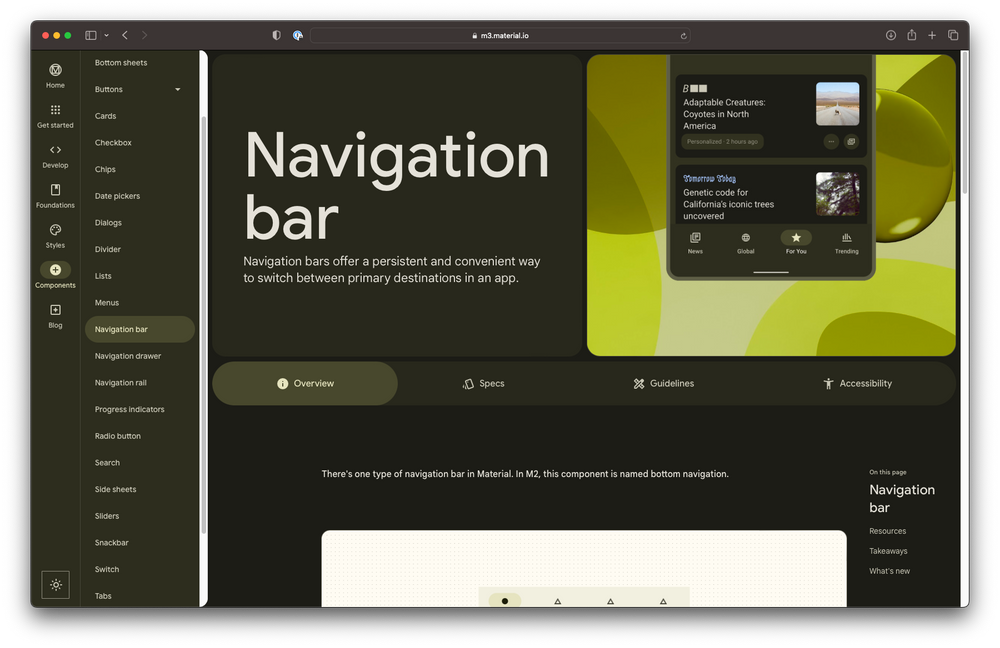This screenshot has height=648, width=1000.
Task: Switch to the Specs tab
Action: pyautogui.click(x=483, y=383)
